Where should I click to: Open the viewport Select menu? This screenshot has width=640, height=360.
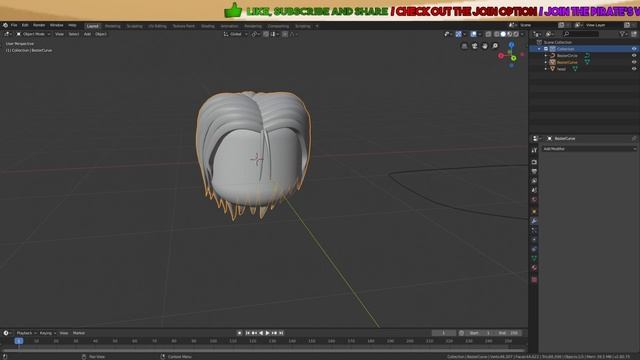[74, 34]
